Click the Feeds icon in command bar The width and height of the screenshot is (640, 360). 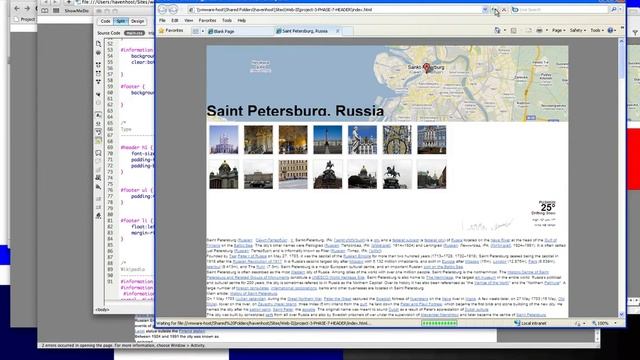(513, 30)
